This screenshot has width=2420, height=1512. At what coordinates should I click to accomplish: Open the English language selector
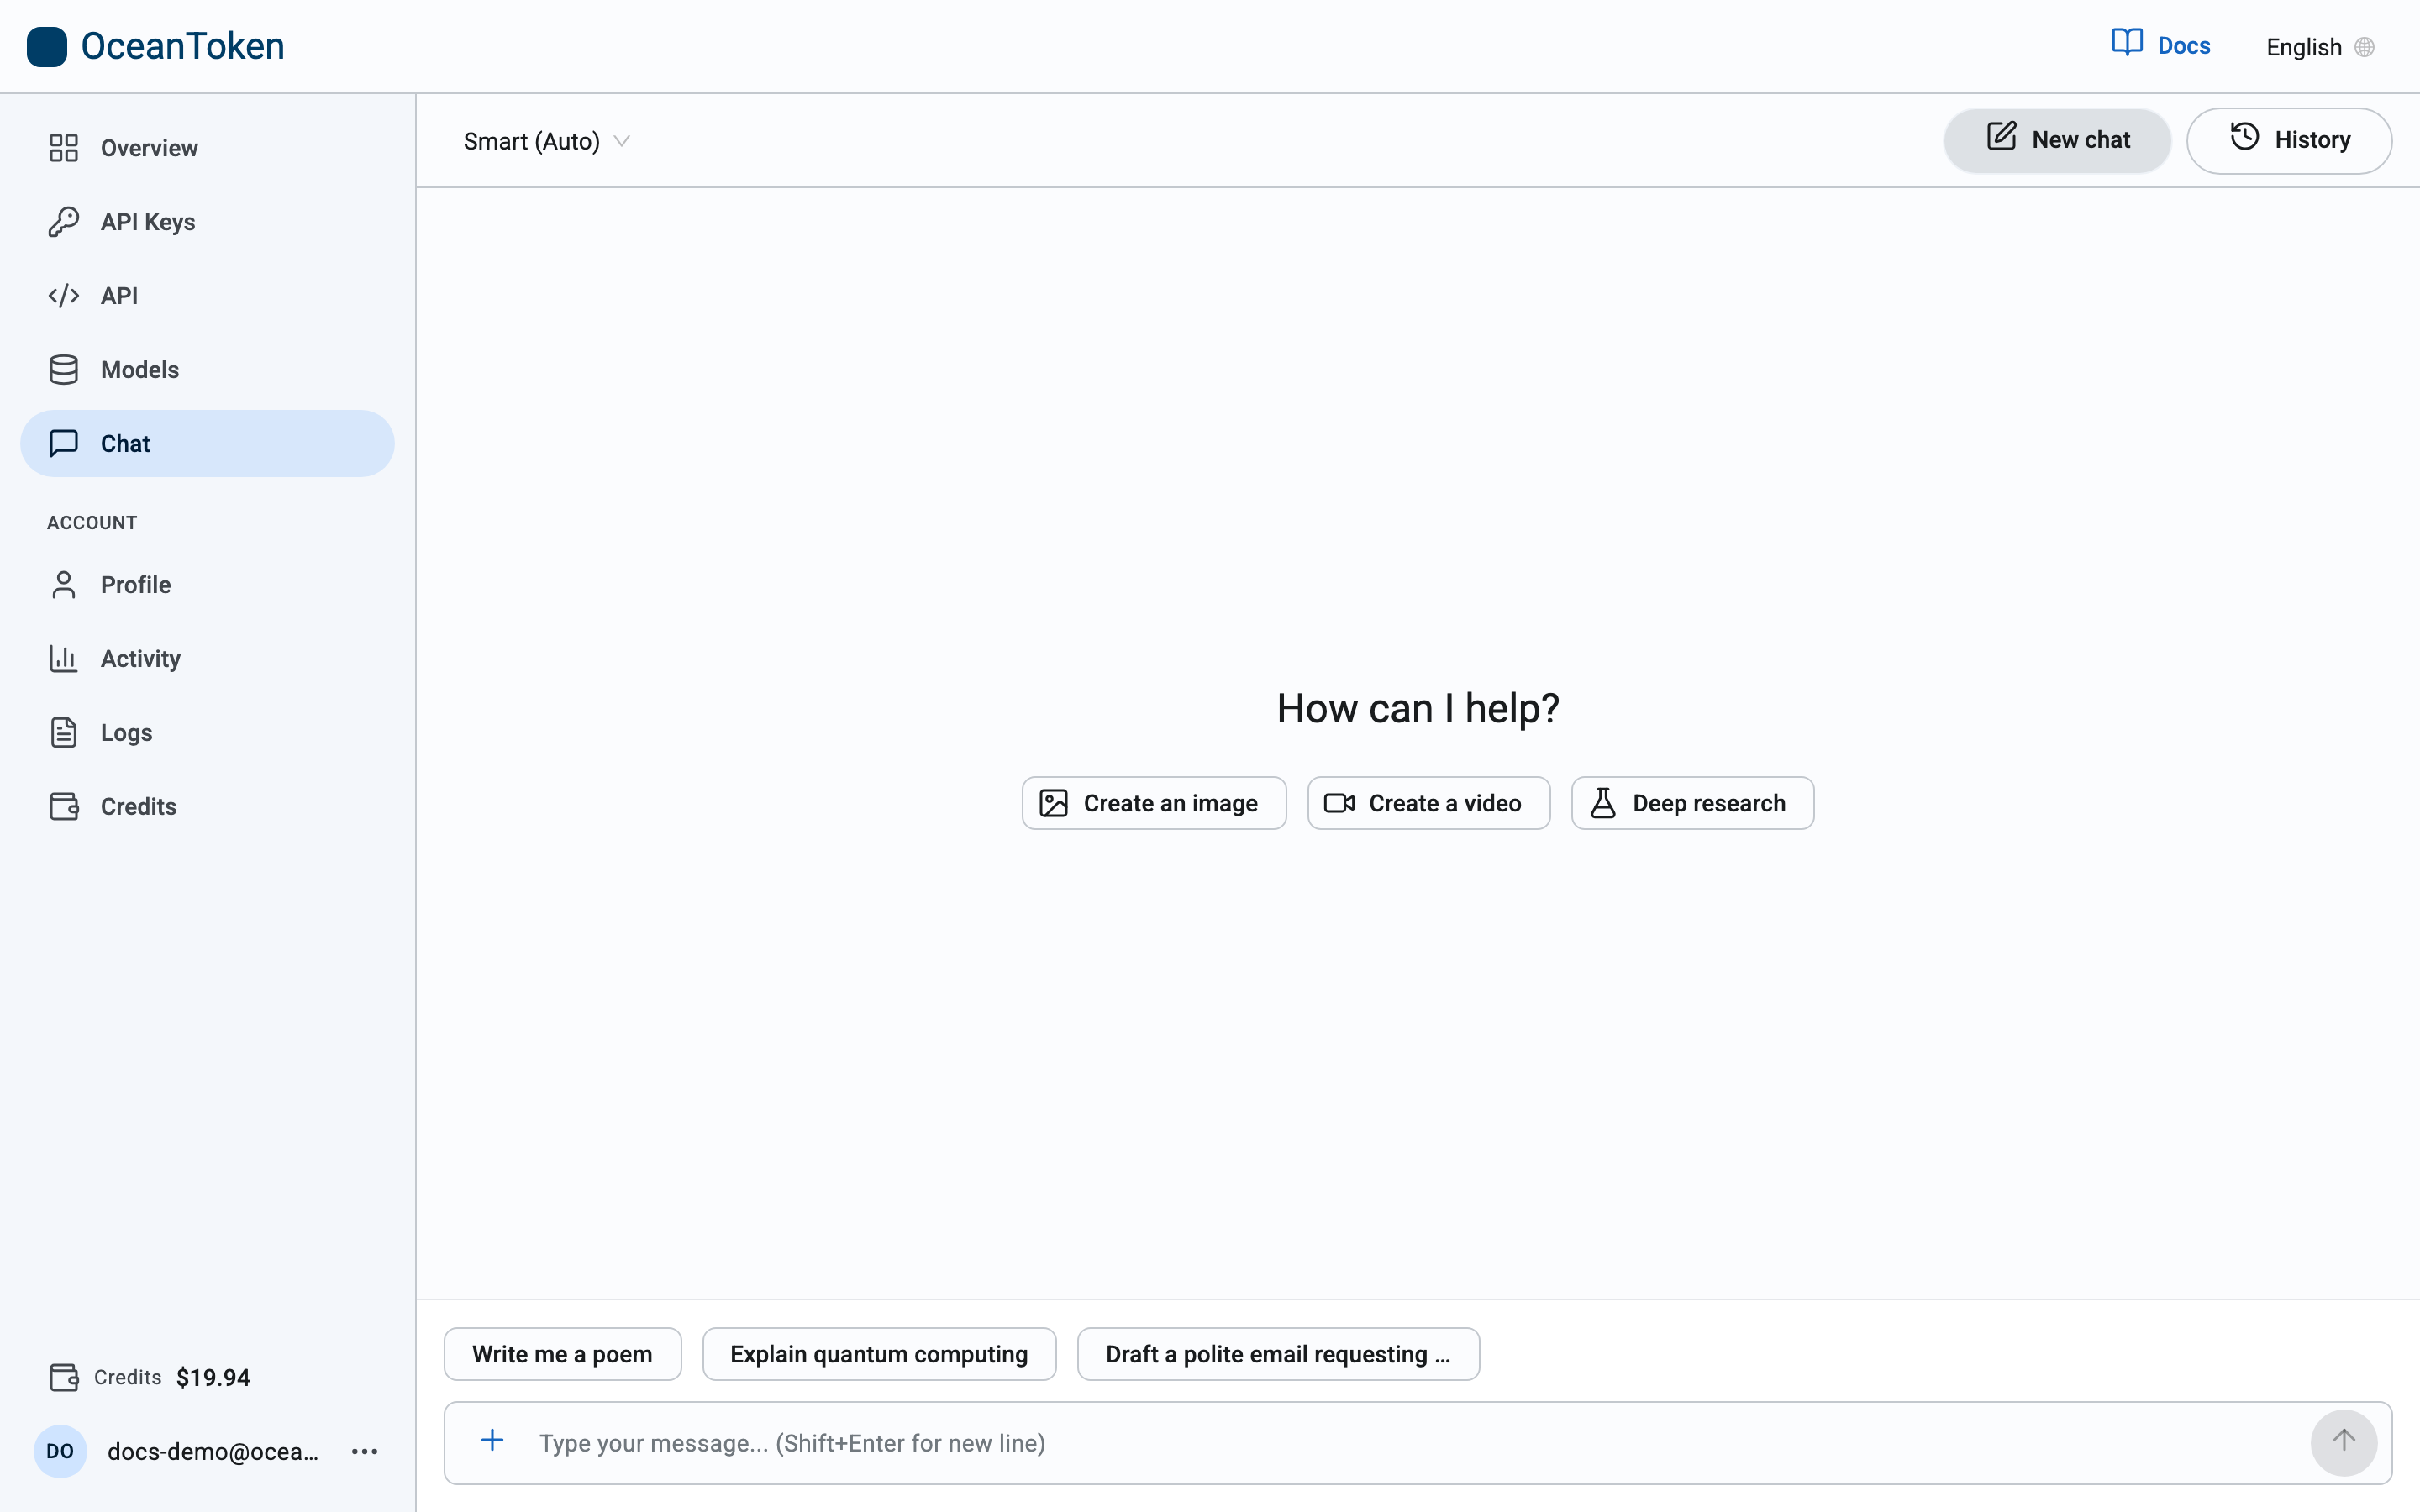coord(2320,47)
